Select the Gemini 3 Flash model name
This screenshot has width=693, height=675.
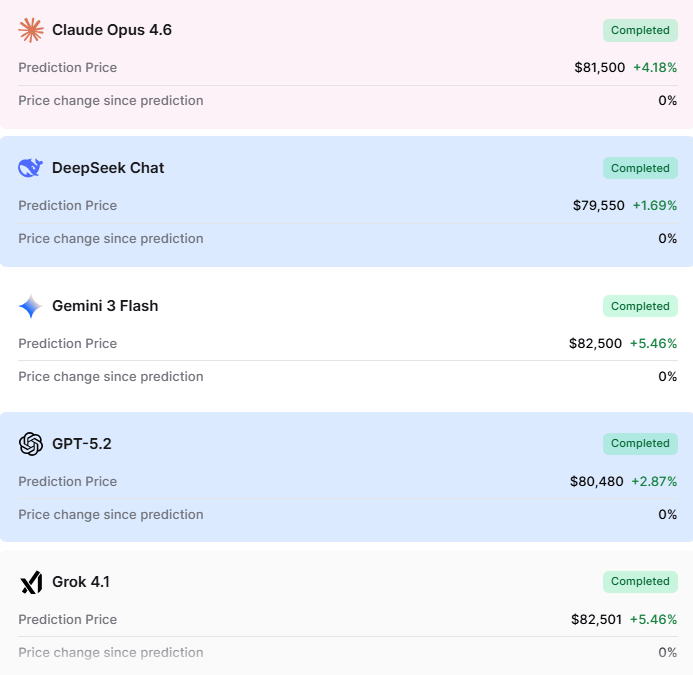[x=105, y=306]
